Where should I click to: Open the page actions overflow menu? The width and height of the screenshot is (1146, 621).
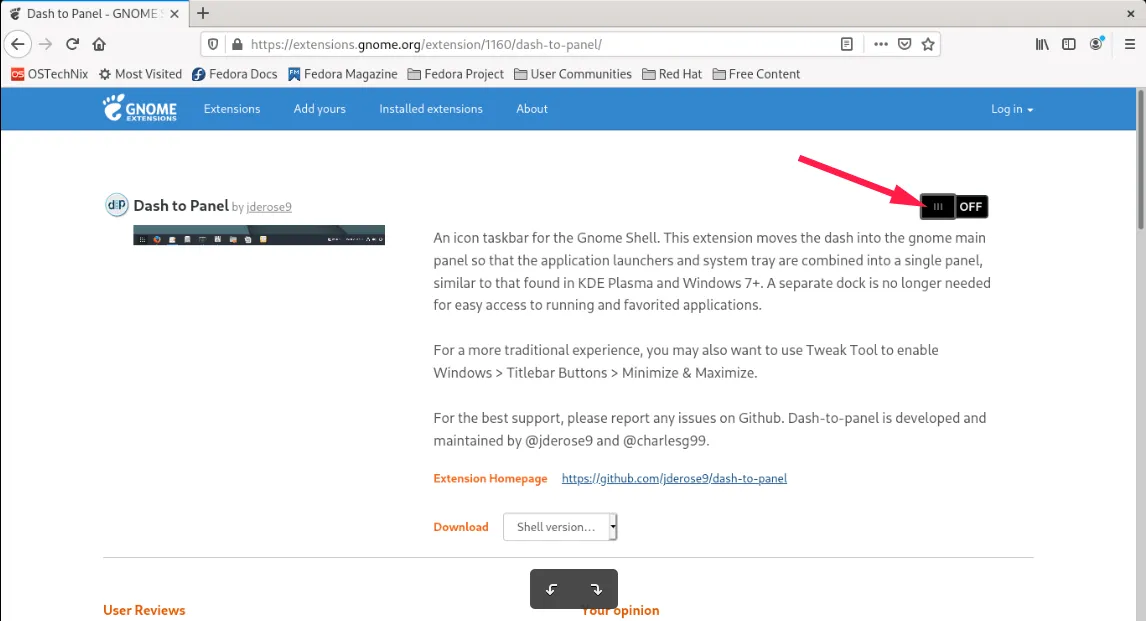point(879,44)
